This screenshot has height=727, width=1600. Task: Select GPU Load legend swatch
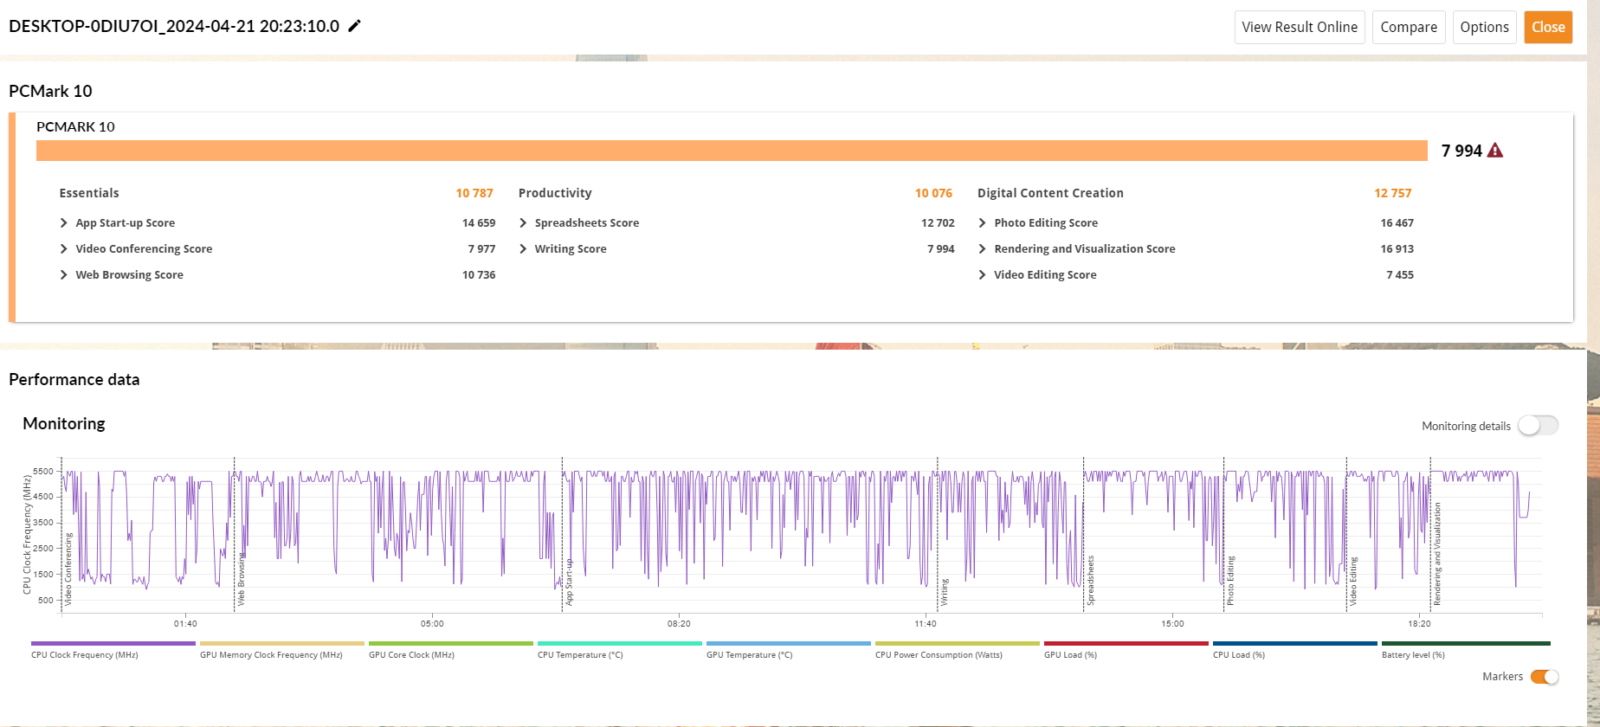click(x=1125, y=644)
